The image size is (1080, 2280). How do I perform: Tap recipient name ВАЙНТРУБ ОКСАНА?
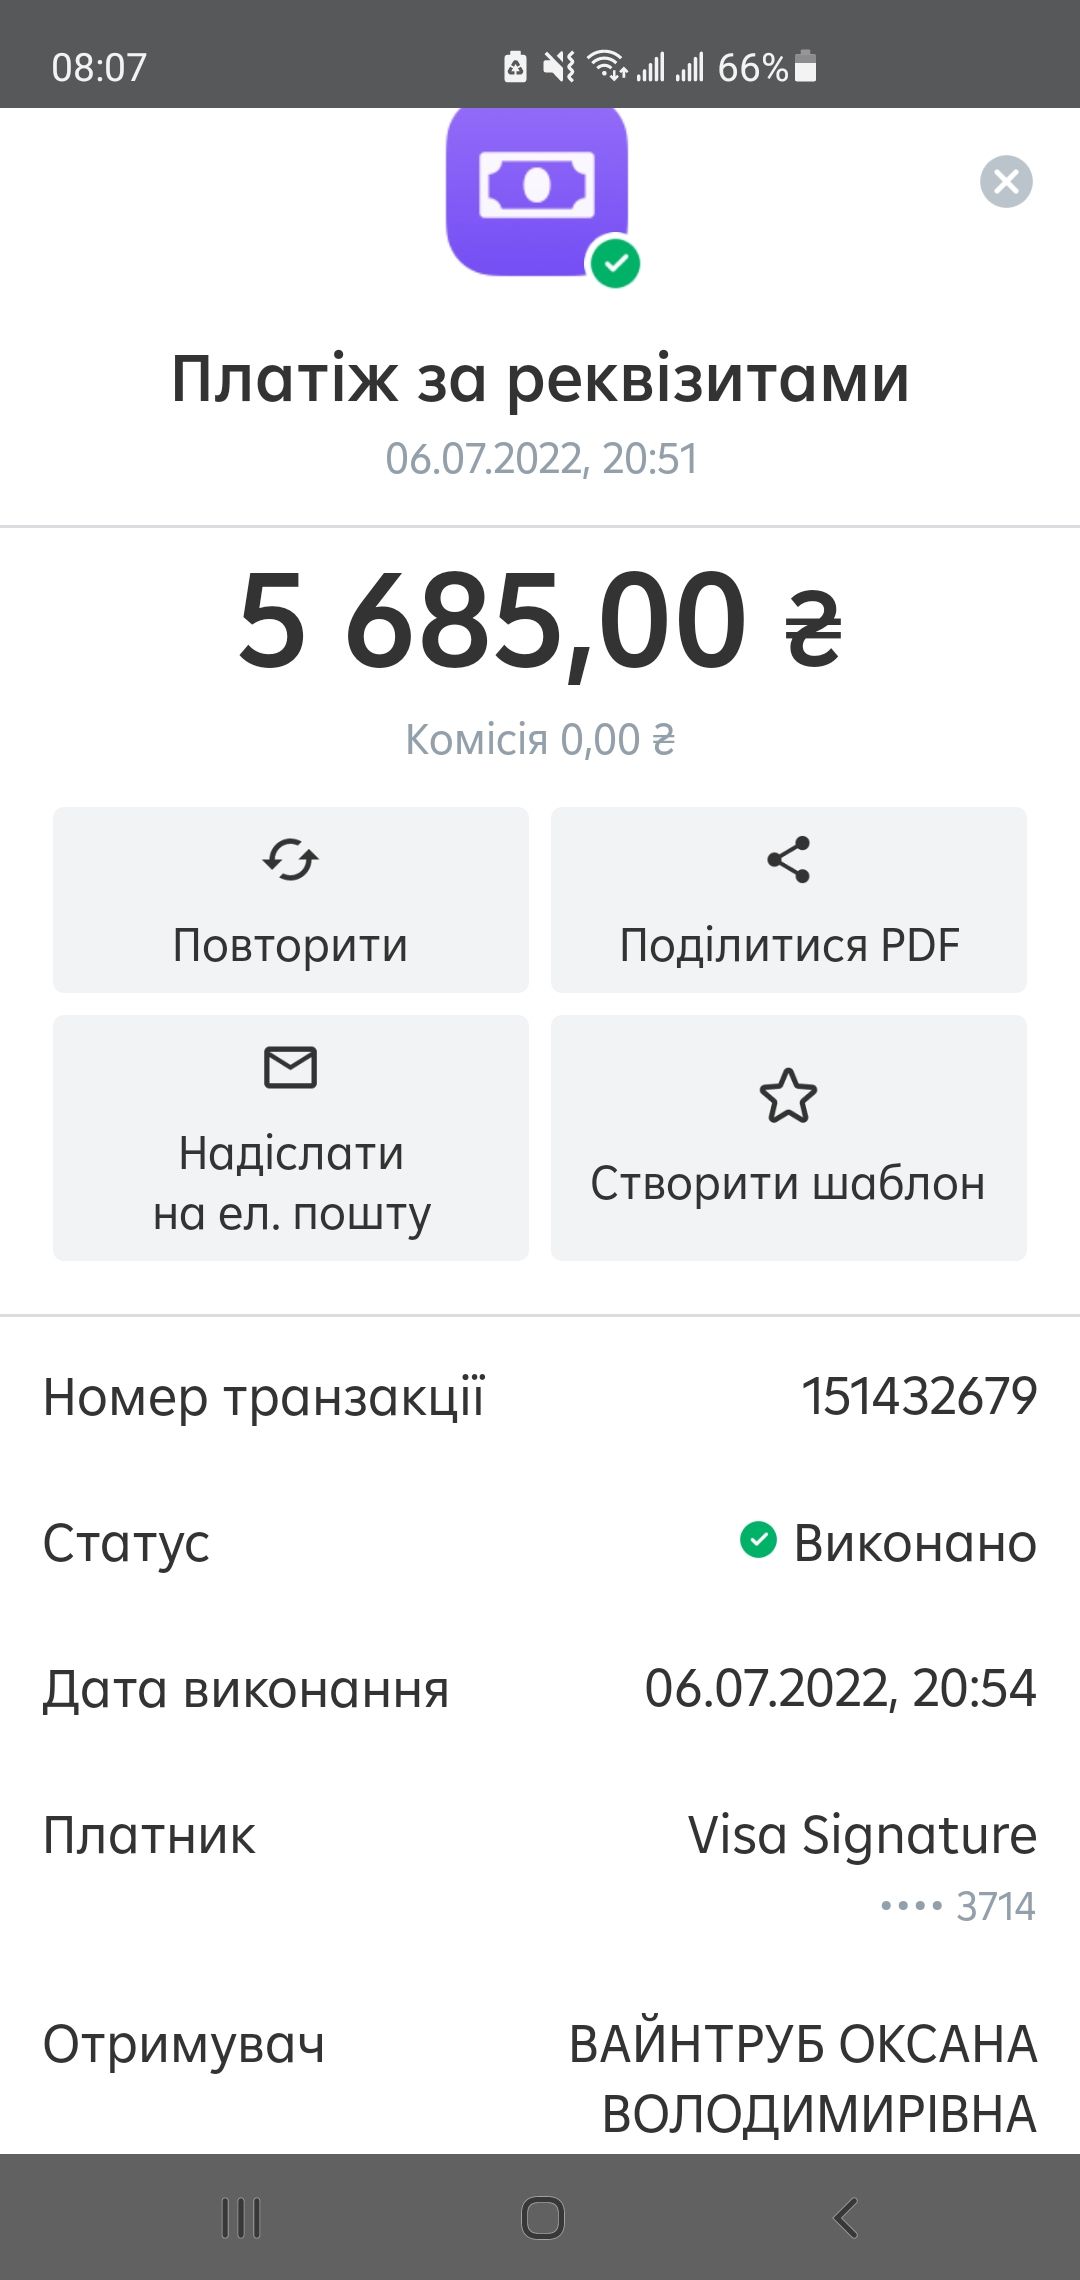803,2044
